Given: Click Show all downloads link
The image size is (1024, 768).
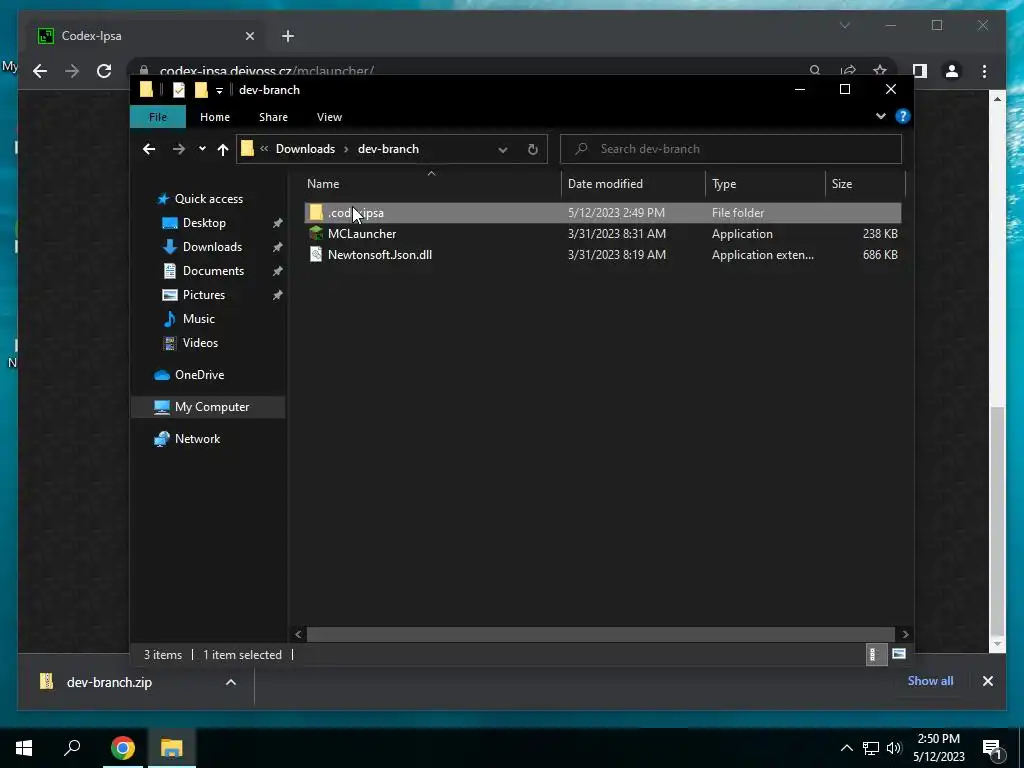Looking at the screenshot, I should [x=930, y=681].
